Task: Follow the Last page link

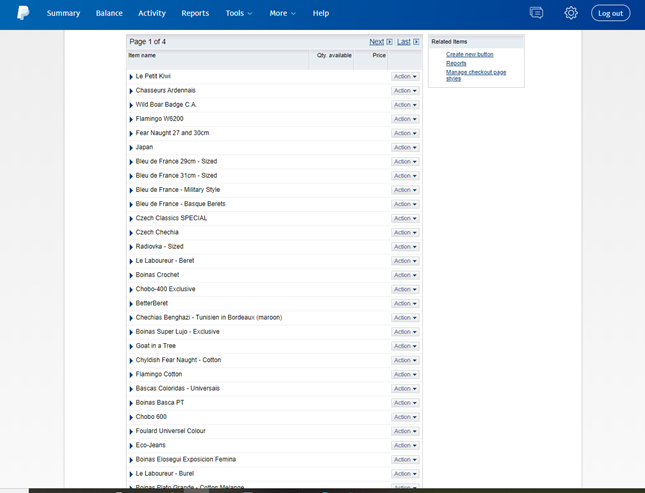Action: coord(404,42)
